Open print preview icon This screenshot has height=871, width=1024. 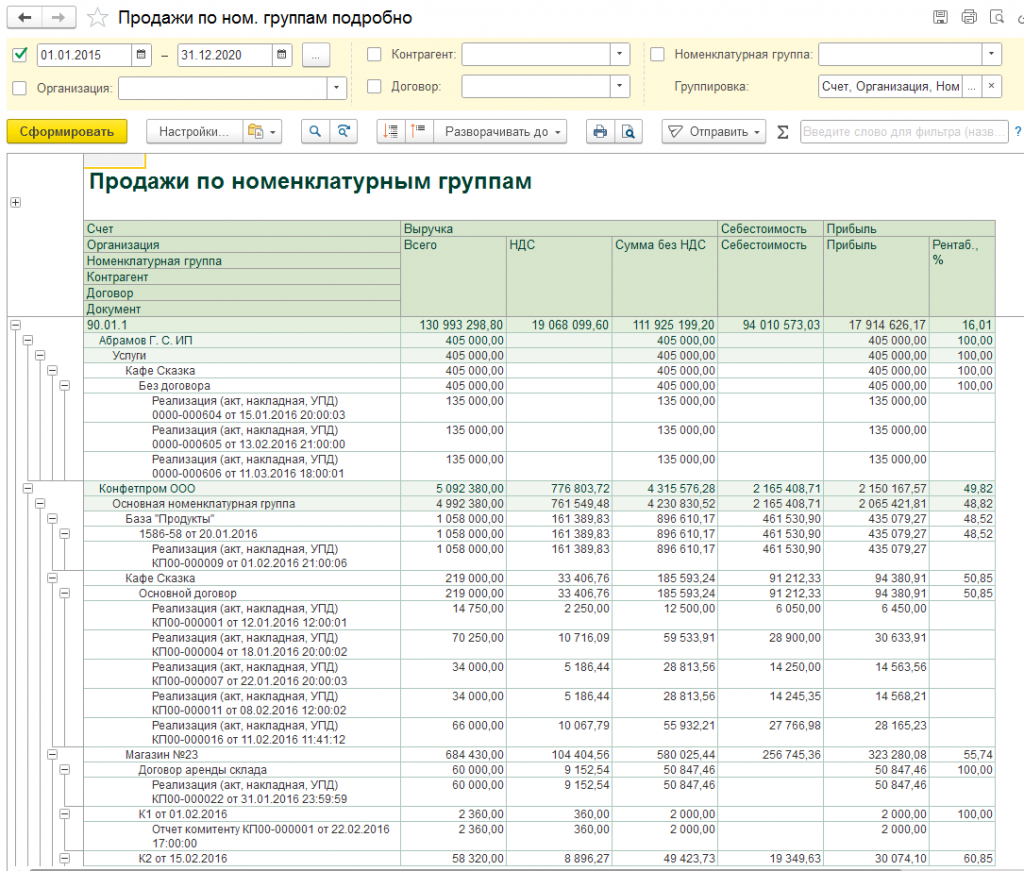click(x=628, y=131)
